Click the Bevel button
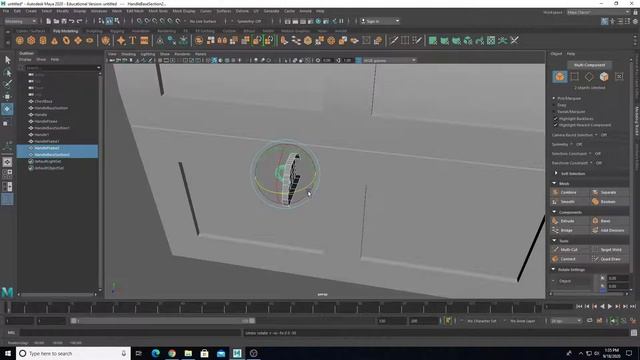The width and height of the screenshot is (640, 360). tap(609, 221)
